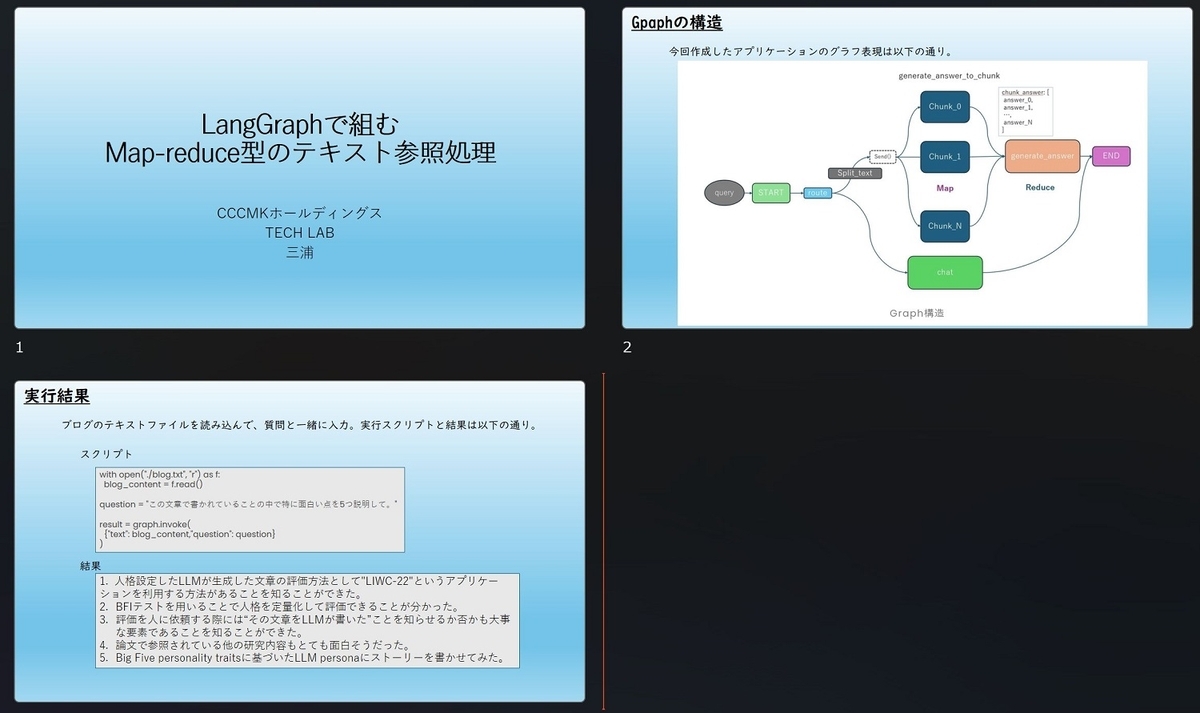This screenshot has height=713, width=1200.
Task: Click the 'Graph構造' caption
Action: pyautogui.click(x=917, y=313)
